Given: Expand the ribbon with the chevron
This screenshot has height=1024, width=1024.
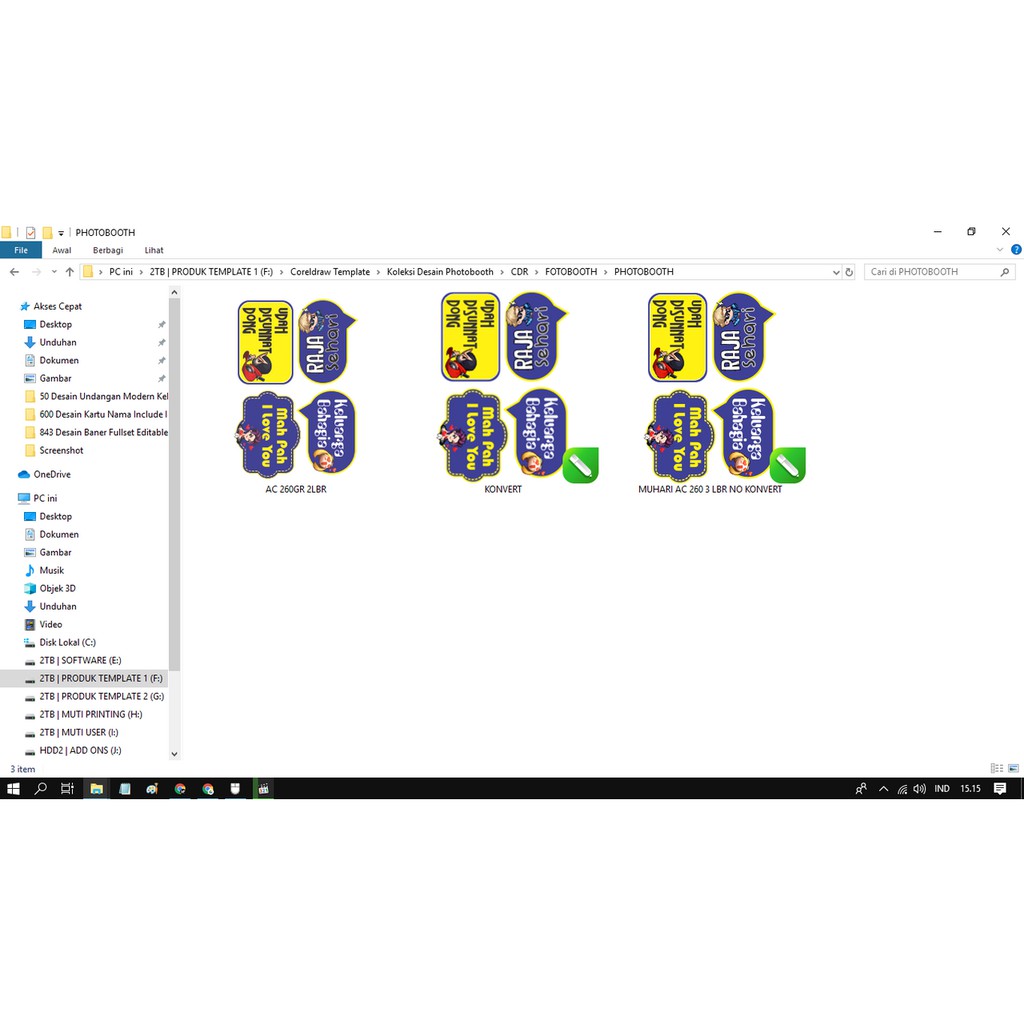Looking at the screenshot, I should click(1000, 249).
